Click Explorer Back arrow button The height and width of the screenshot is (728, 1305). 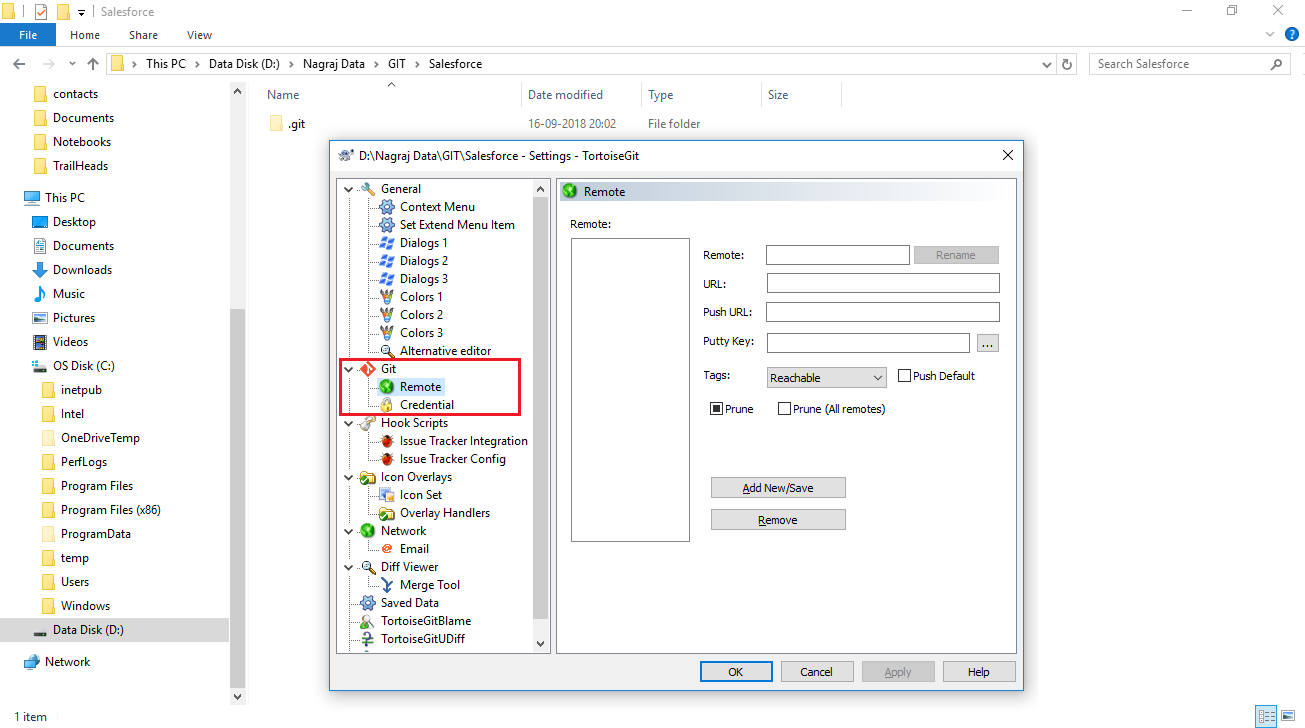[19, 64]
